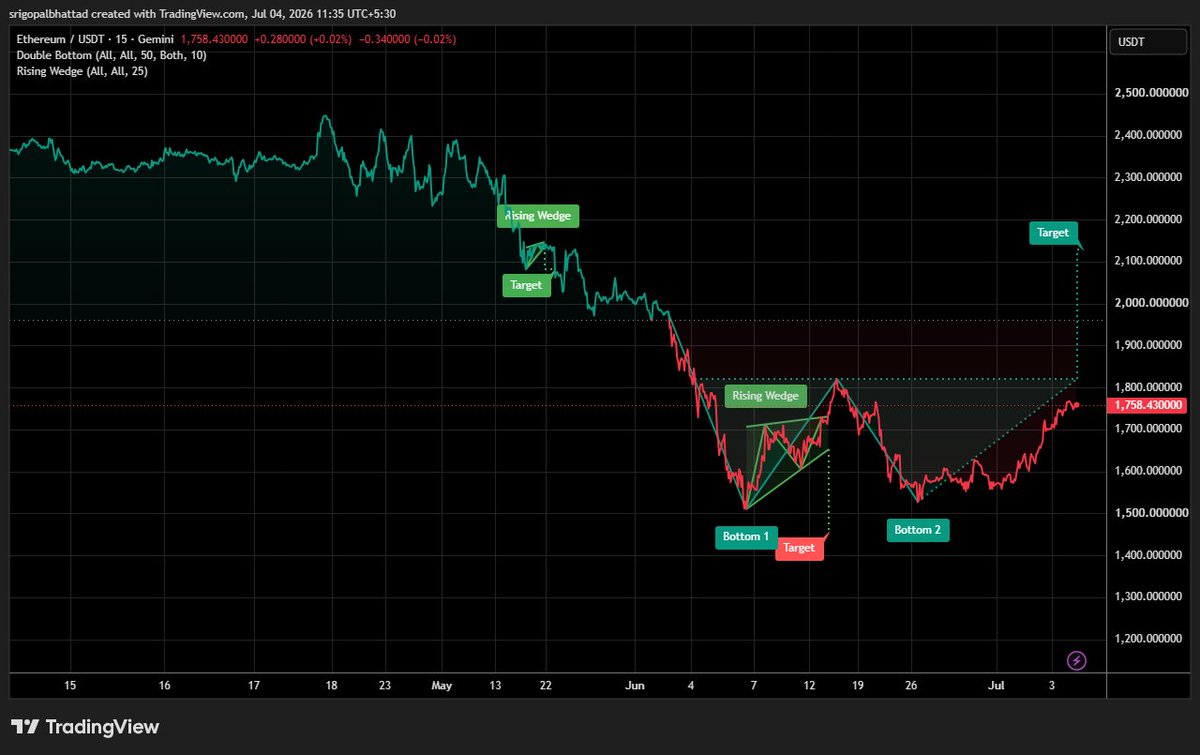Click the 2,300.000000 price axis value

click(x=1150, y=177)
